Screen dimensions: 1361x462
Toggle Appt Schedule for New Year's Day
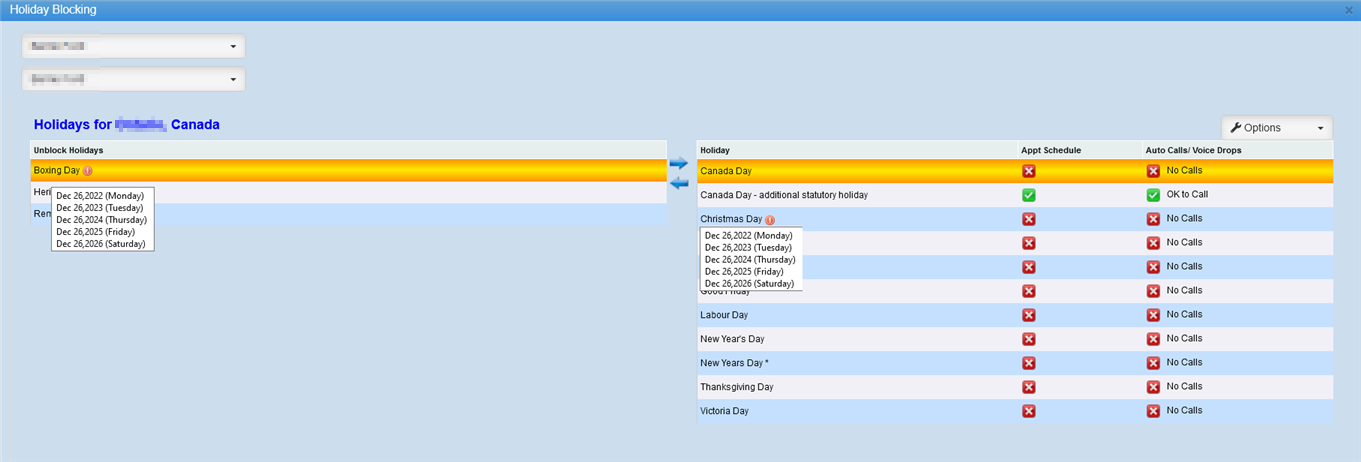point(1029,339)
